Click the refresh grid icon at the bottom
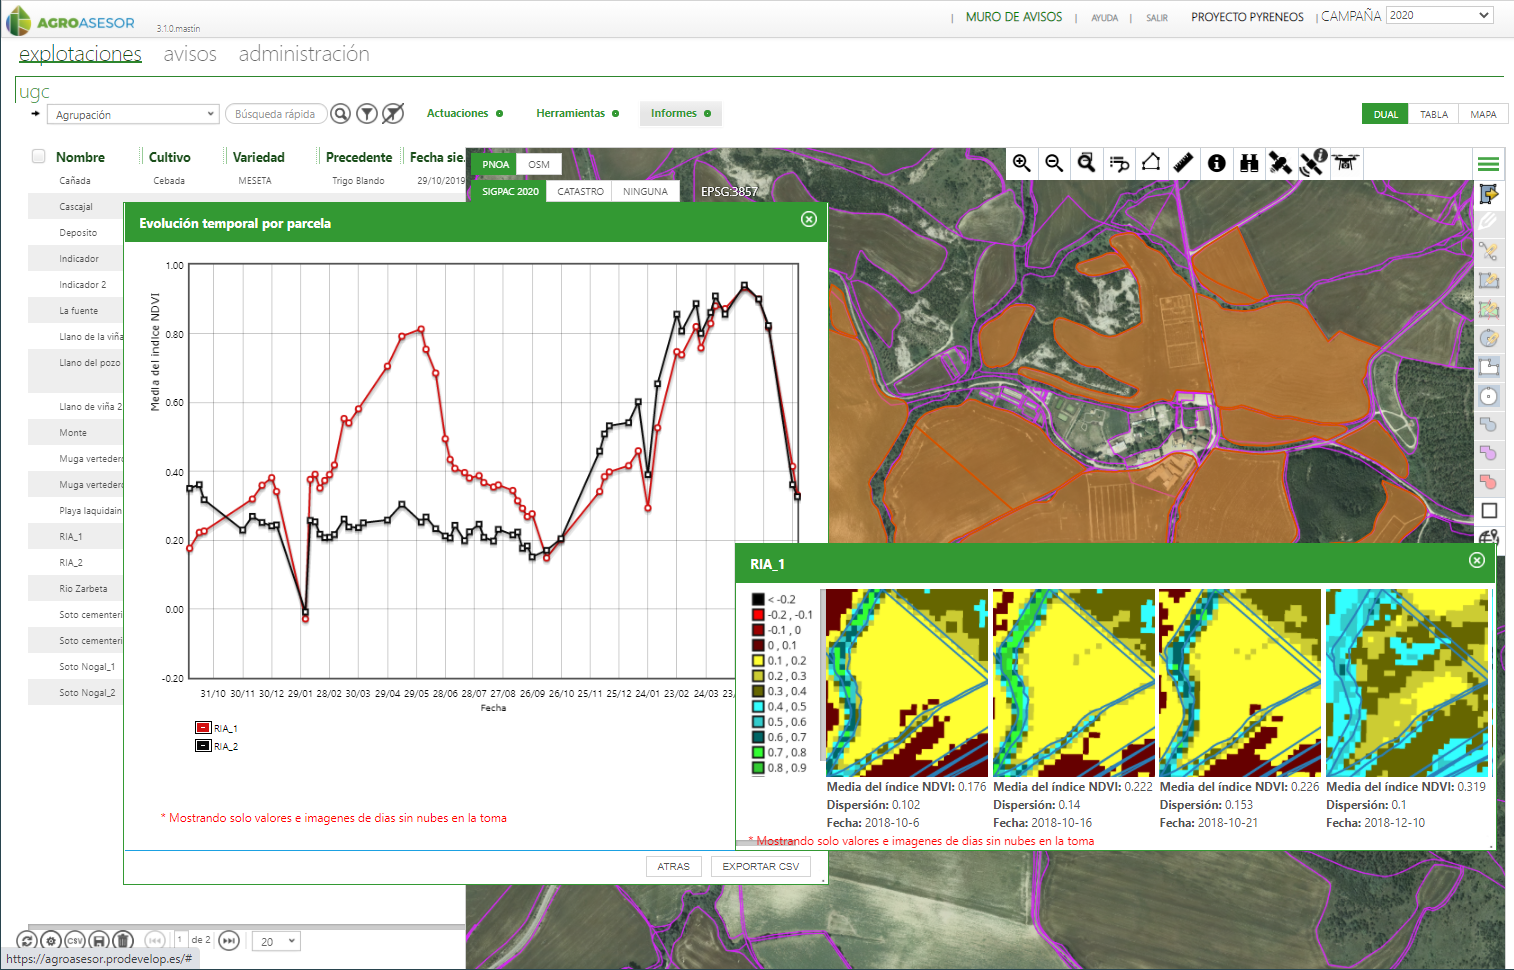This screenshot has width=1514, height=970. [x=27, y=941]
